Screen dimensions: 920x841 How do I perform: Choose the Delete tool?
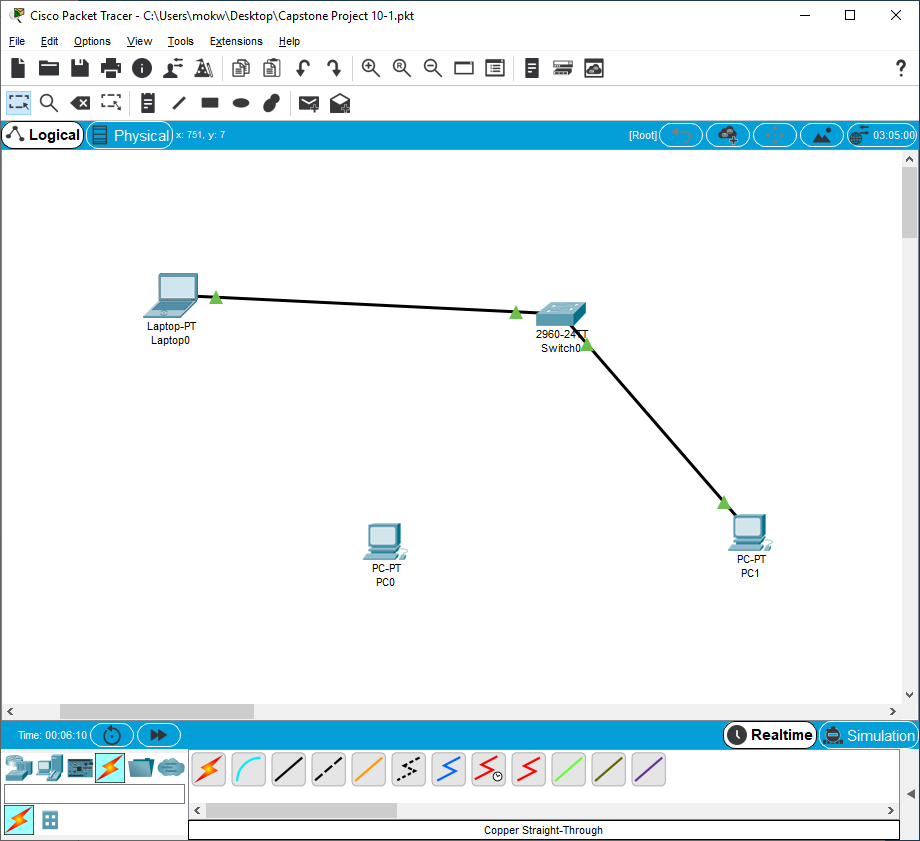pyautogui.click(x=80, y=103)
